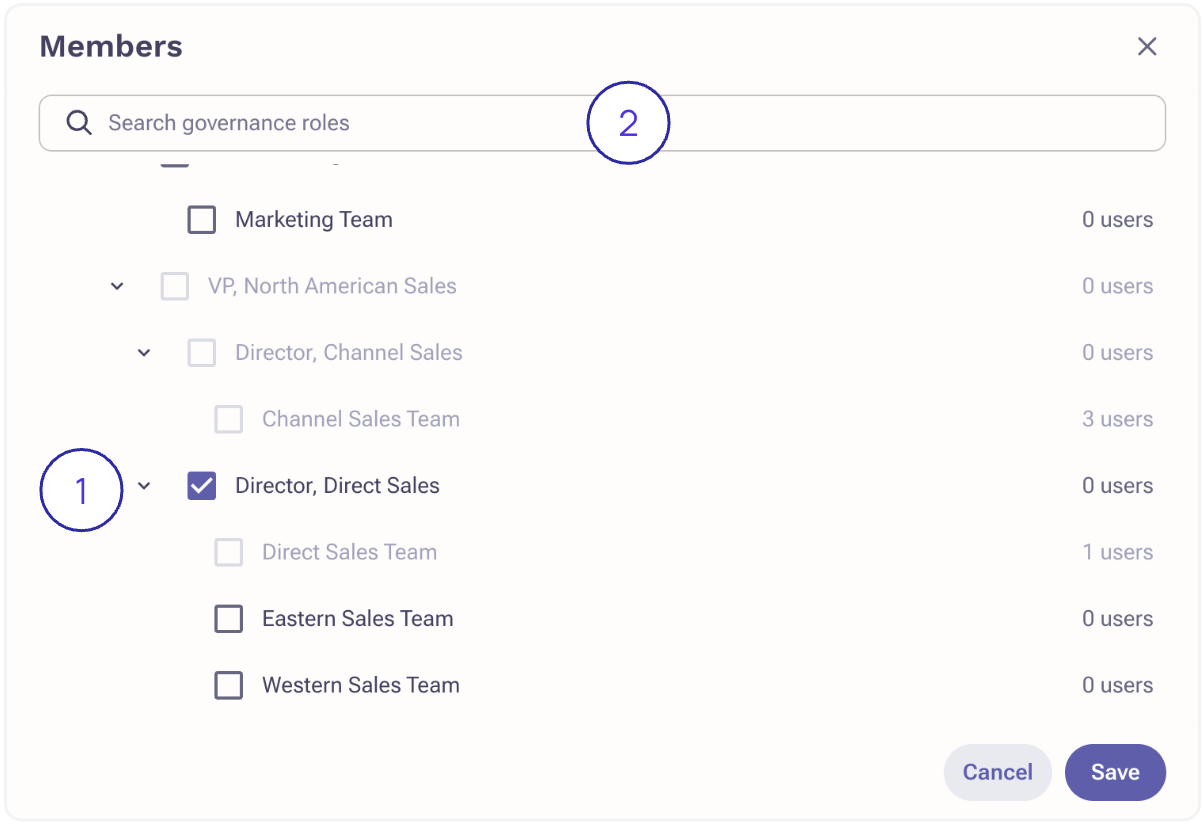The height and width of the screenshot is (824, 1204).
Task: Click the Marketing Team label
Action: tap(314, 220)
